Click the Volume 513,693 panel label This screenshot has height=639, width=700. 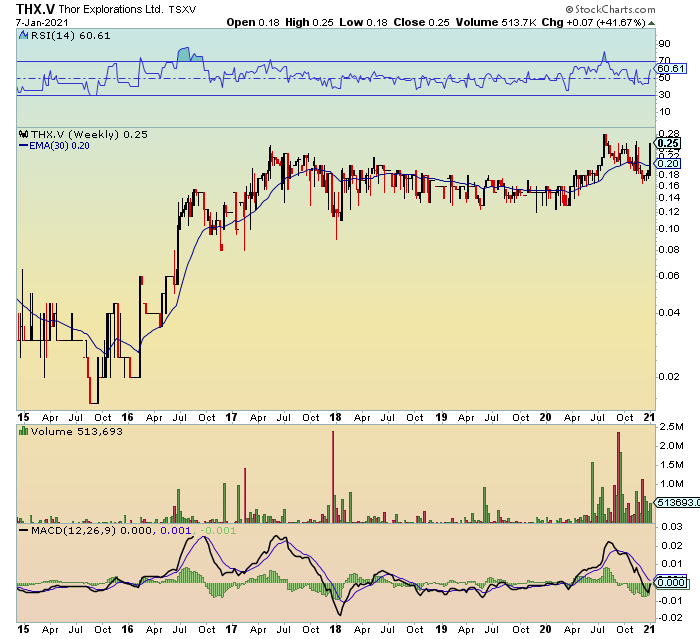pyautogui.click(x=76, y=431)
